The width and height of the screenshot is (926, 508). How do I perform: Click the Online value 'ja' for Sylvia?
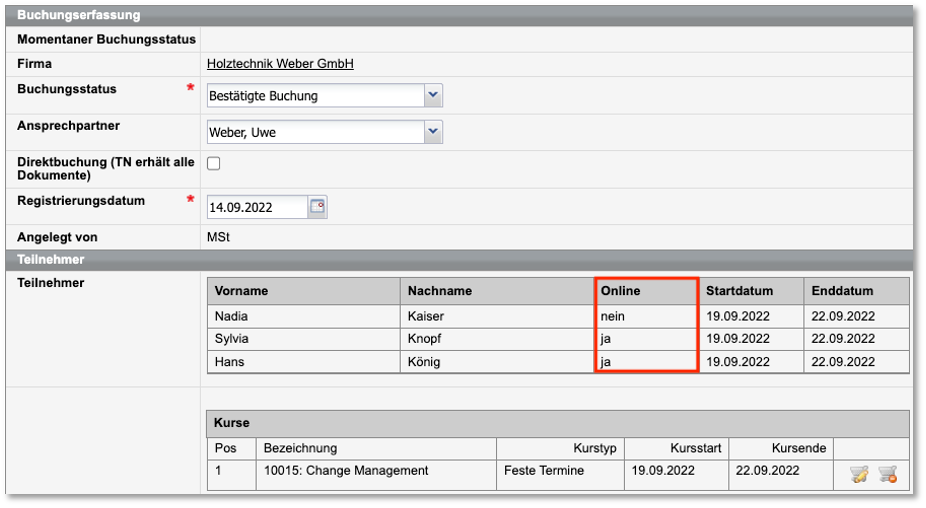pyautogui.click(x=605, y=338)
